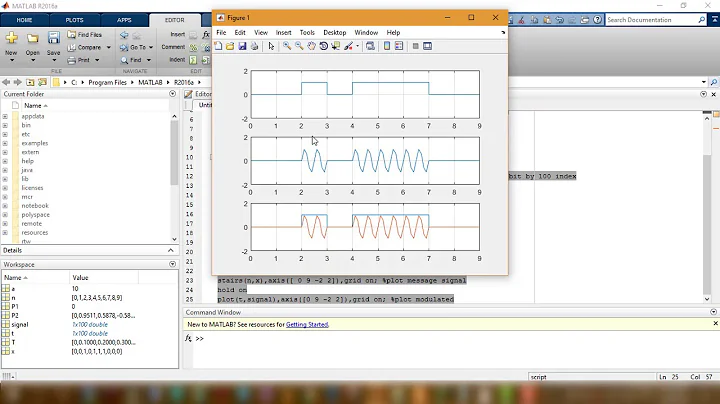Save the figure using floppy disk icon
Viewport: 720px width, 404px height.
point(242,46)
